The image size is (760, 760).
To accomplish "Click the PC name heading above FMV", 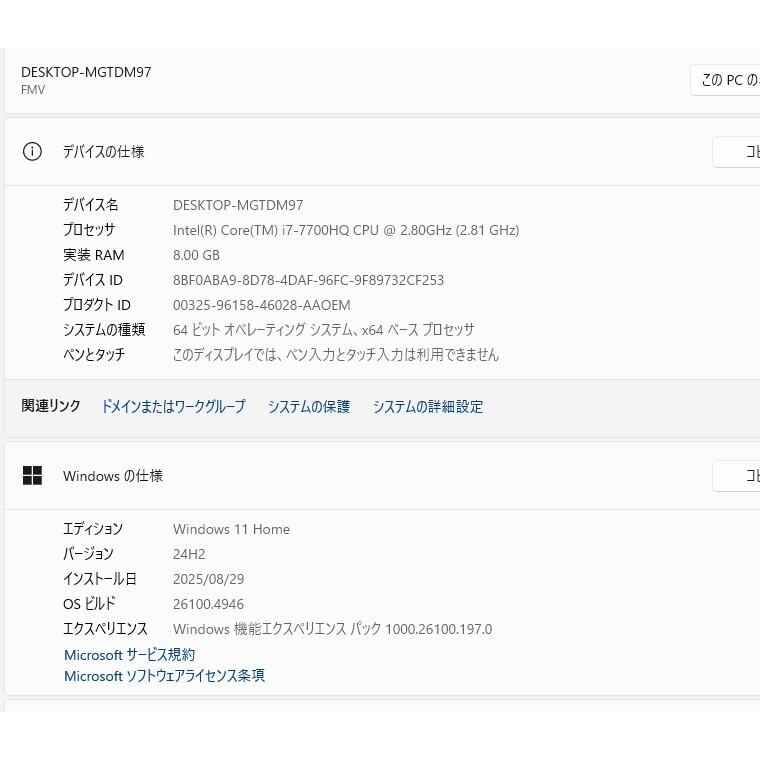I will point(86,72).
